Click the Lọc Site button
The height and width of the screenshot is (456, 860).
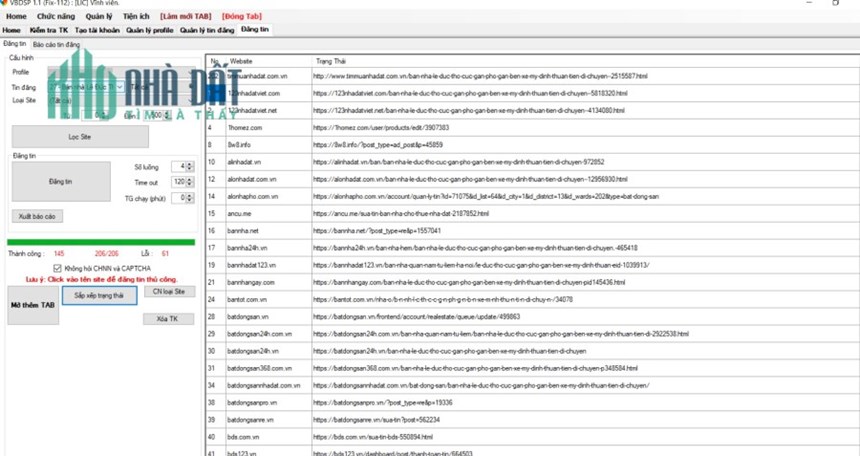point(80,137)
